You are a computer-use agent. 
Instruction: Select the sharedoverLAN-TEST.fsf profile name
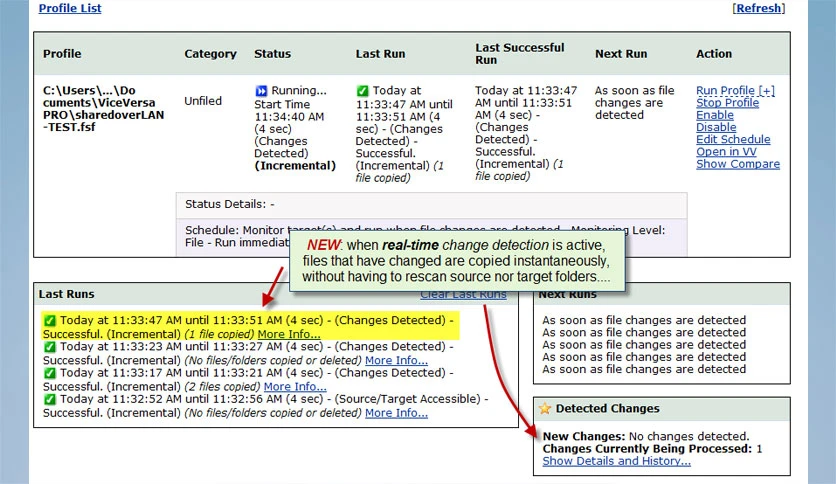[103, 109]
